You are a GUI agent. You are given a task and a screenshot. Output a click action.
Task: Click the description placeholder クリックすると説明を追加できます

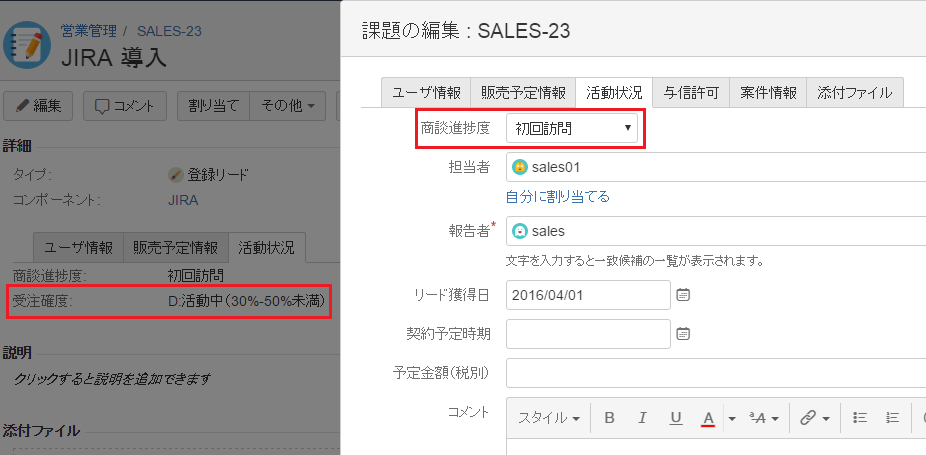tap(112, 379)
